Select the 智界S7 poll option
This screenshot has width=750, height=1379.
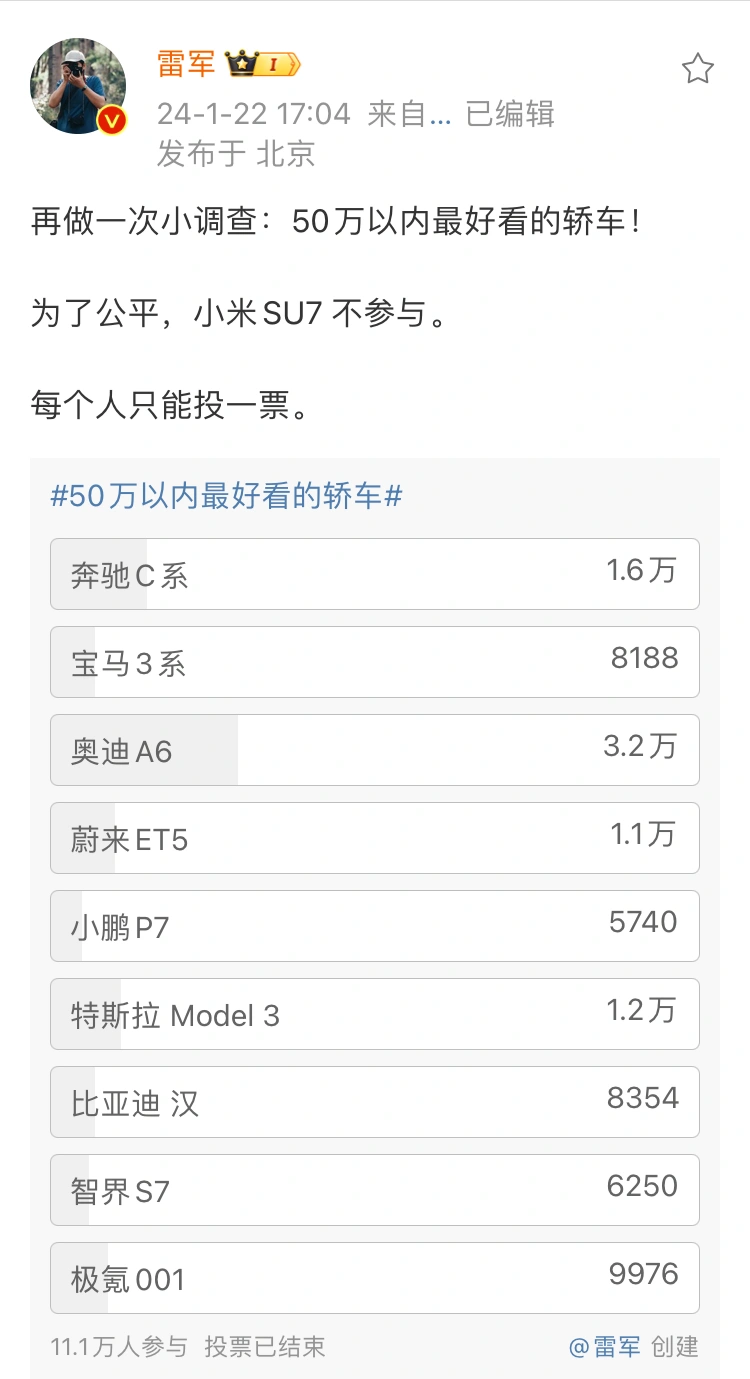(x=375, y=1190)
